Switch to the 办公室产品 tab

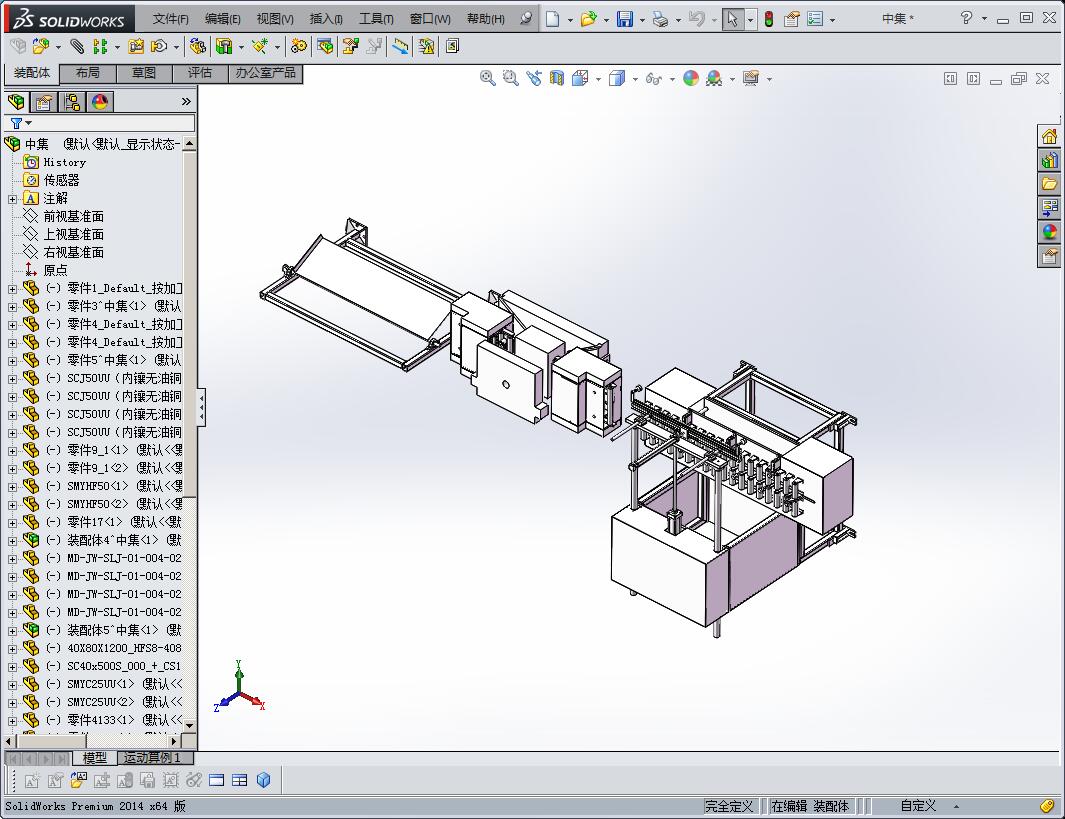coord(266,73)
